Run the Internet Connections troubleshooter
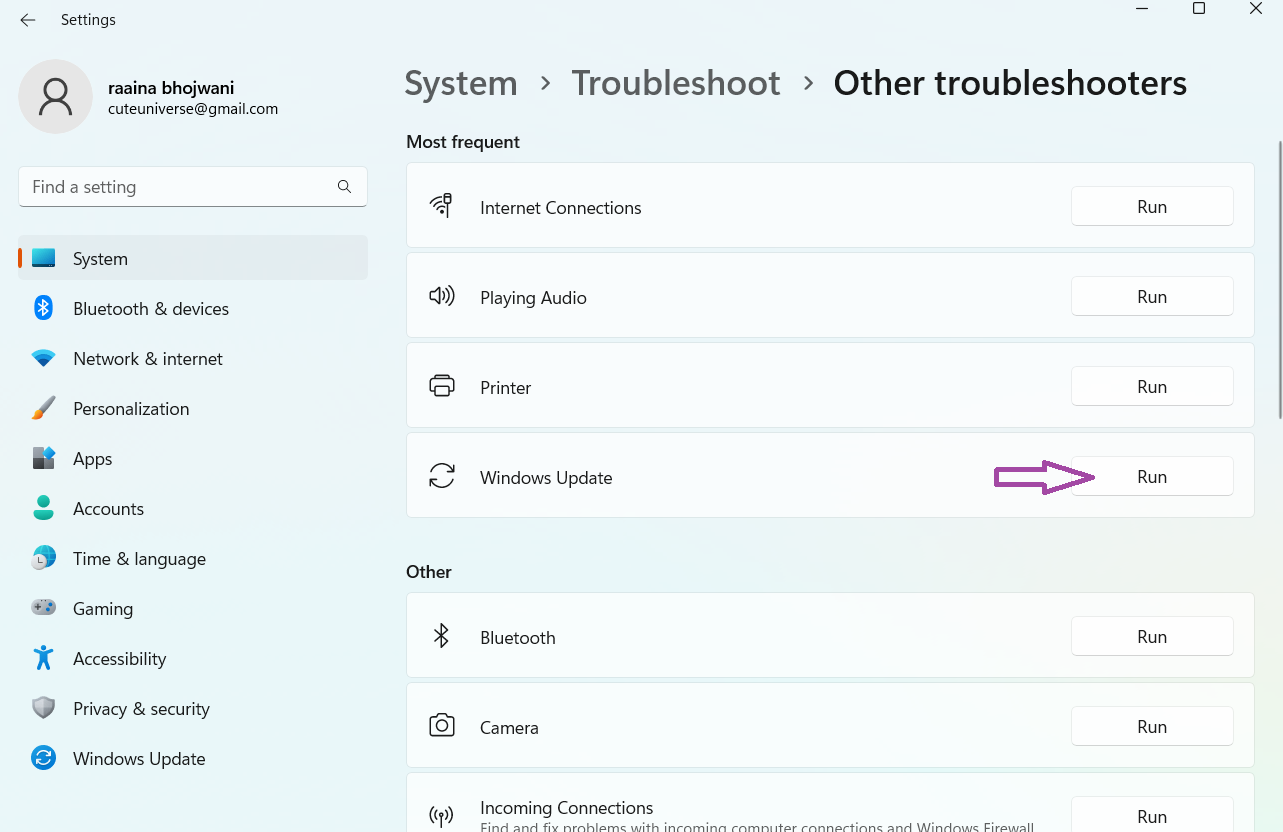This screenshot has height=832, width=1283. coord(1152,207)
